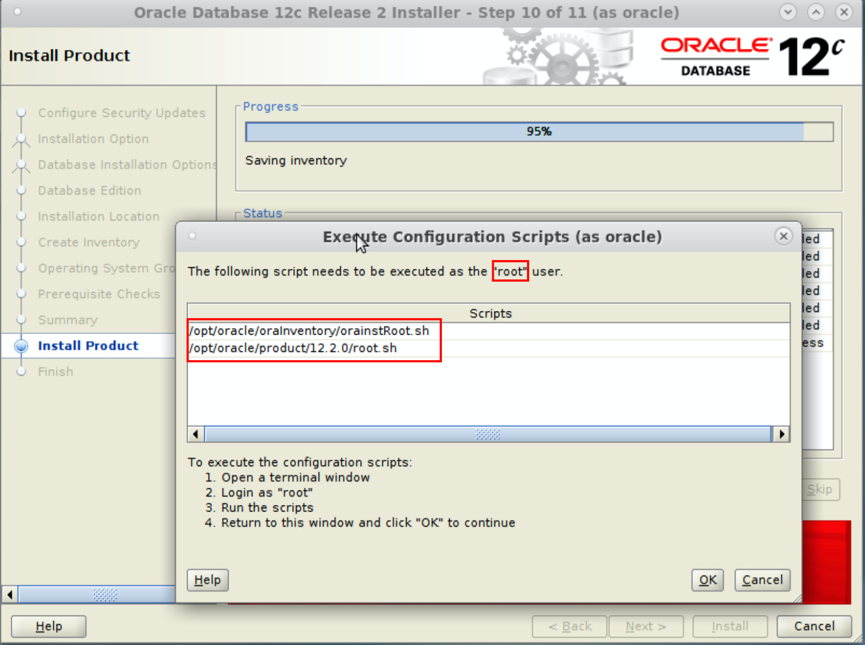Click the Oracle Database 12c logo
Viewport: 865px width, 645px height.
pos(752,56)
